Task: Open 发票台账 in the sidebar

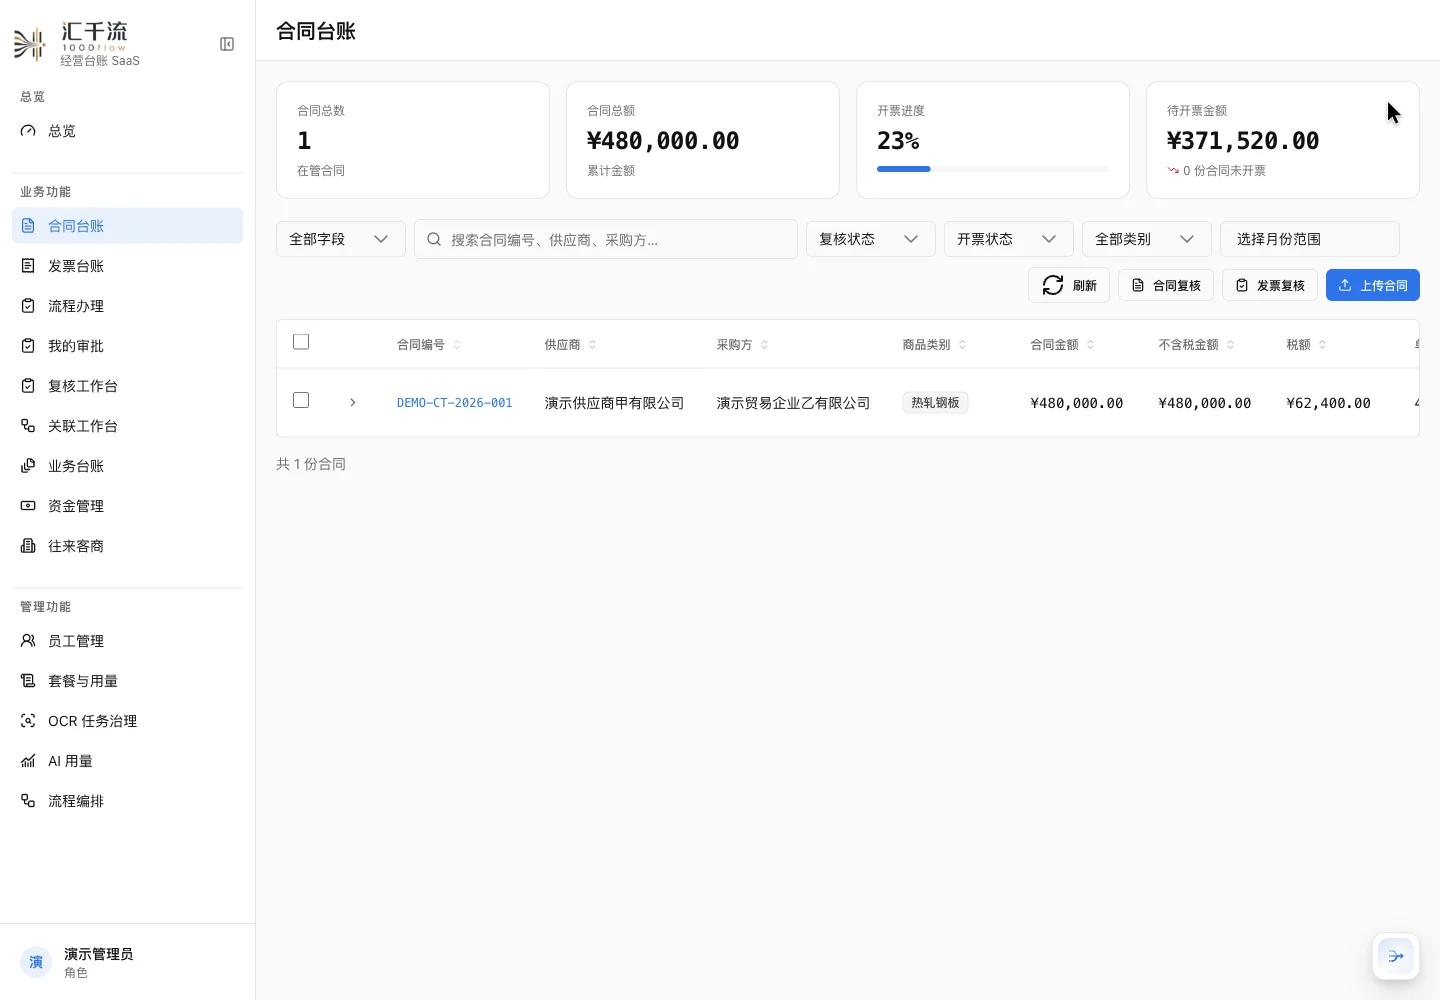Action: coord(127,266)
